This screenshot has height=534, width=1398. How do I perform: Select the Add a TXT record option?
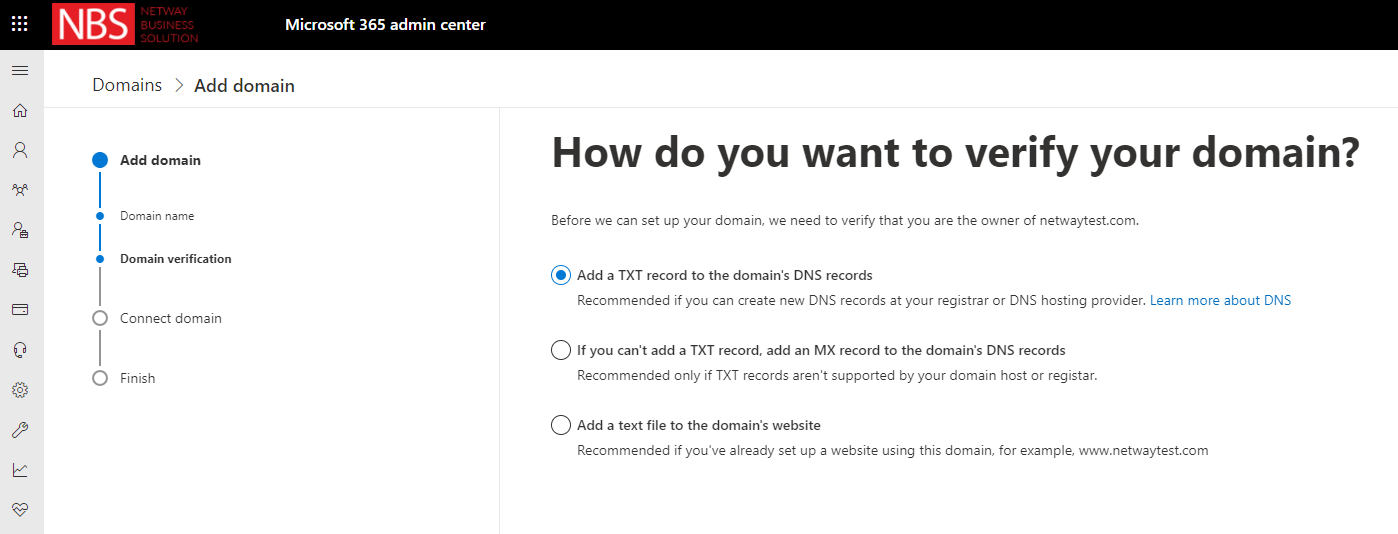coord(561,275)
